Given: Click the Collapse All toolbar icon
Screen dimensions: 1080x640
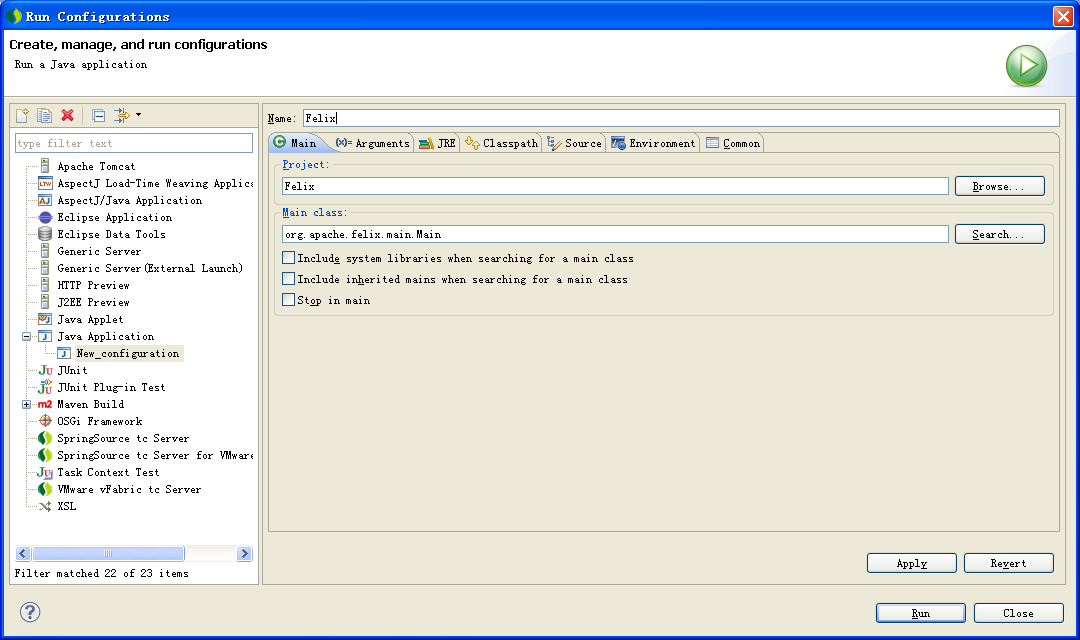Looking at the screenshot, I should [x=99, y=115].
